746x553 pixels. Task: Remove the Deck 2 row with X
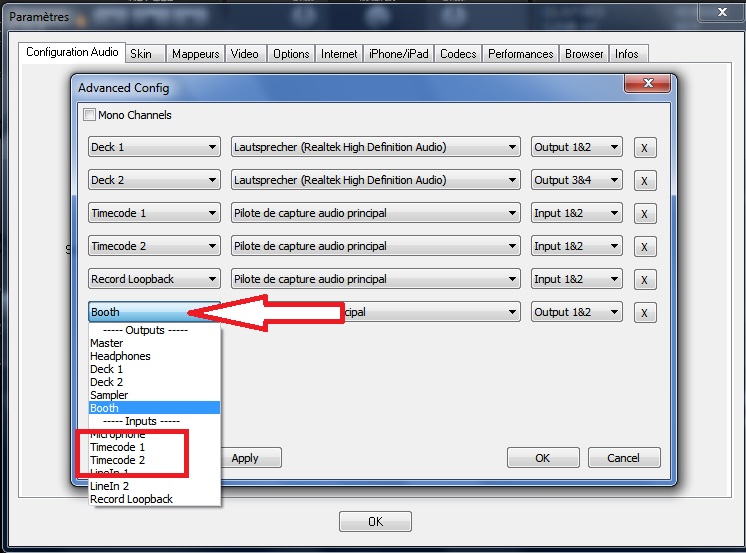(645, 181)
